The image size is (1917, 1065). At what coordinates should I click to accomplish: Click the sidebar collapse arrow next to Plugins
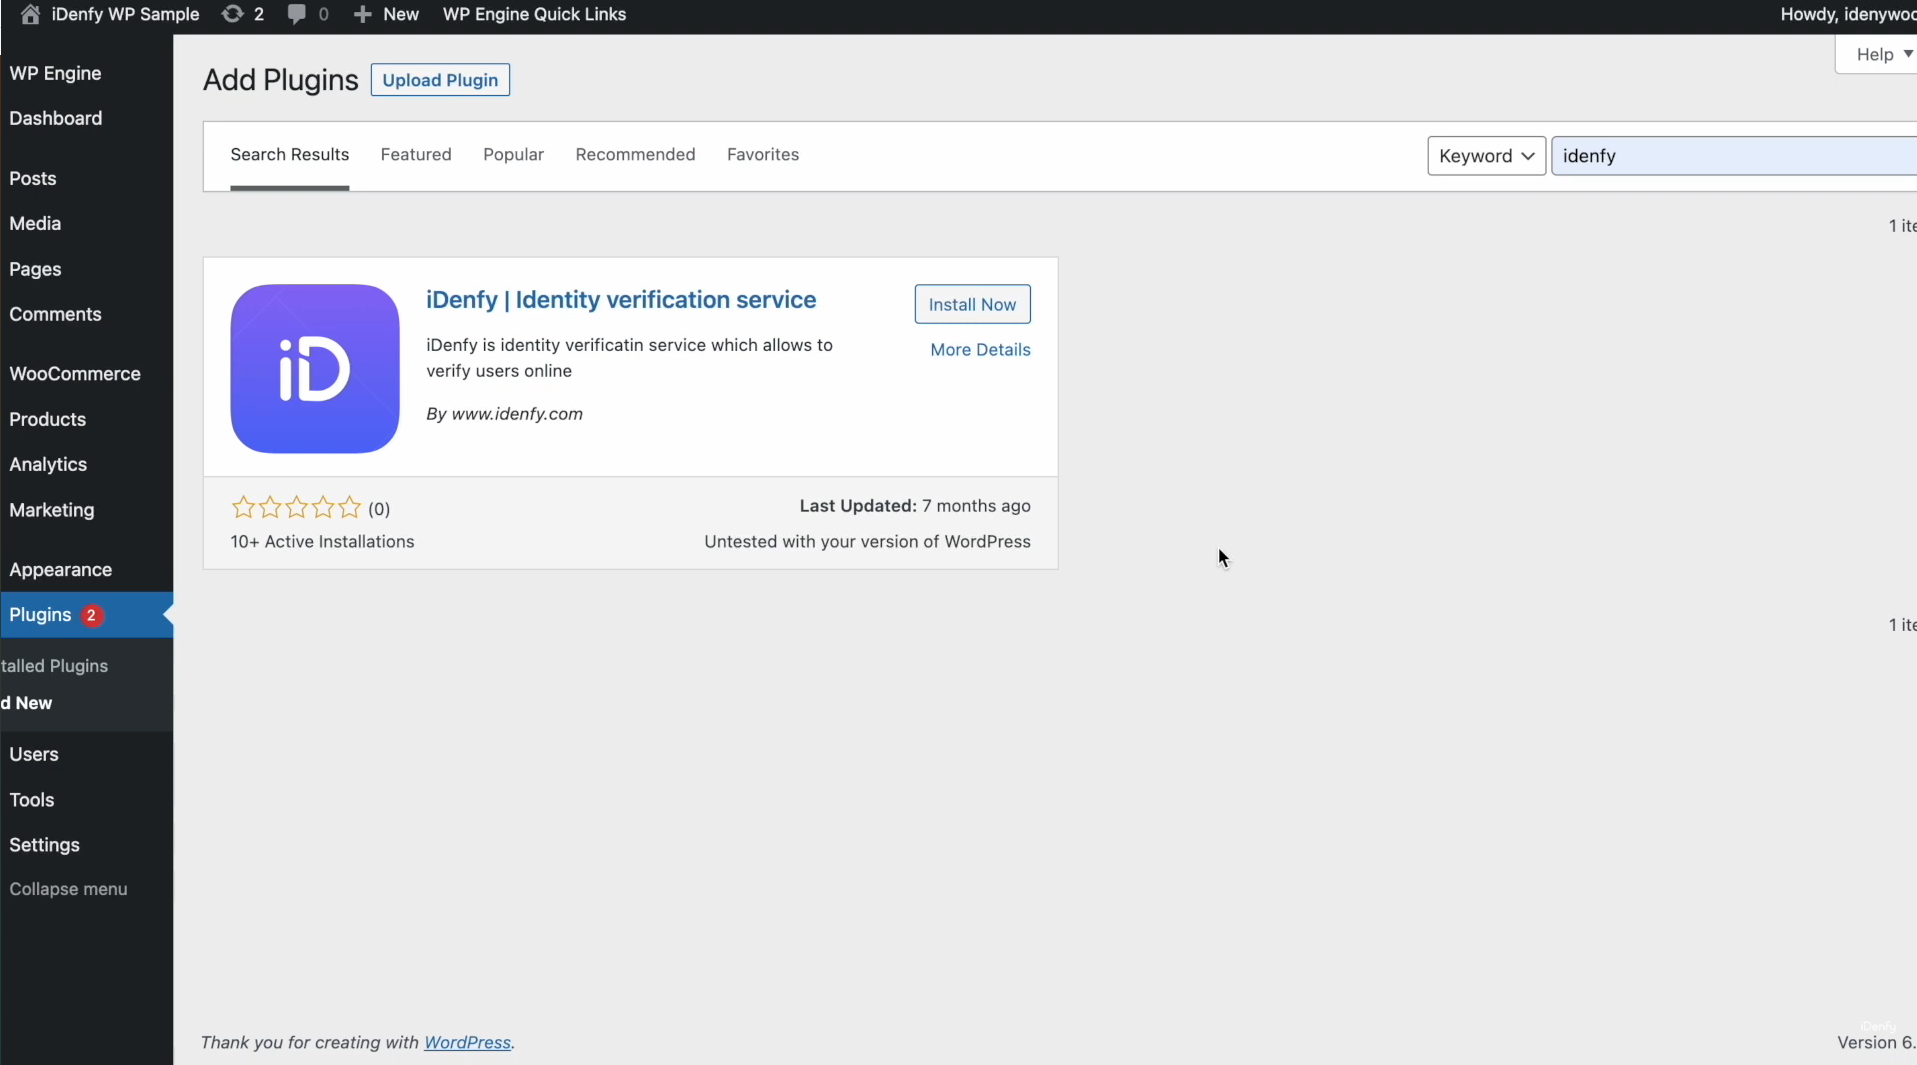click(x=168, y=616)
